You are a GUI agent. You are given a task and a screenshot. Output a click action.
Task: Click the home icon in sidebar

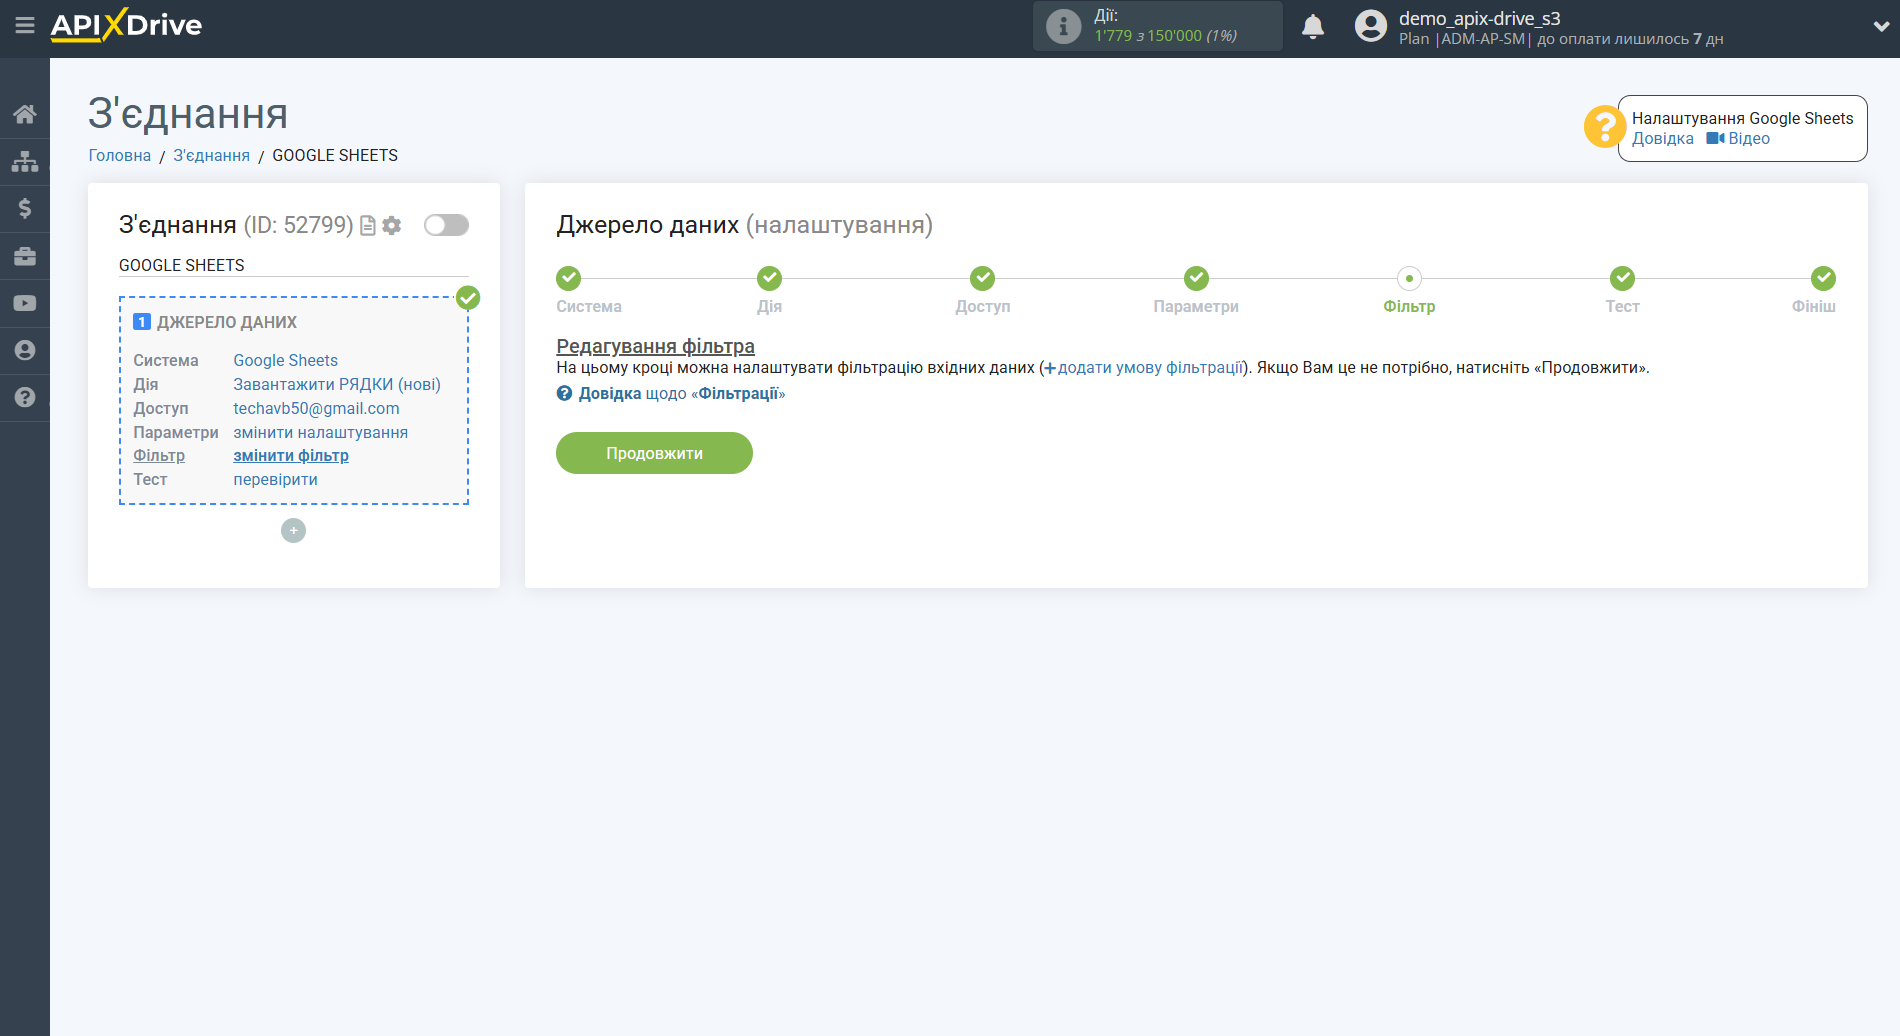coord(25,114)
